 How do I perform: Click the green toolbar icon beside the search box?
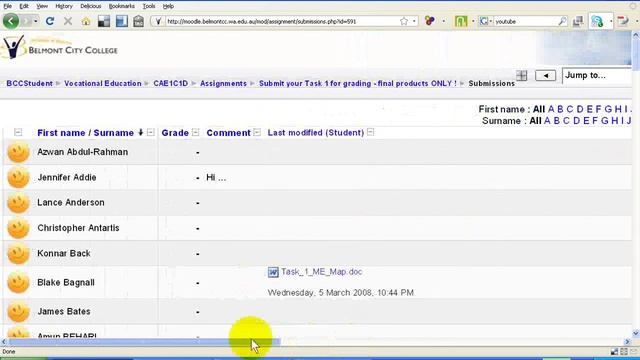point(461,21)
